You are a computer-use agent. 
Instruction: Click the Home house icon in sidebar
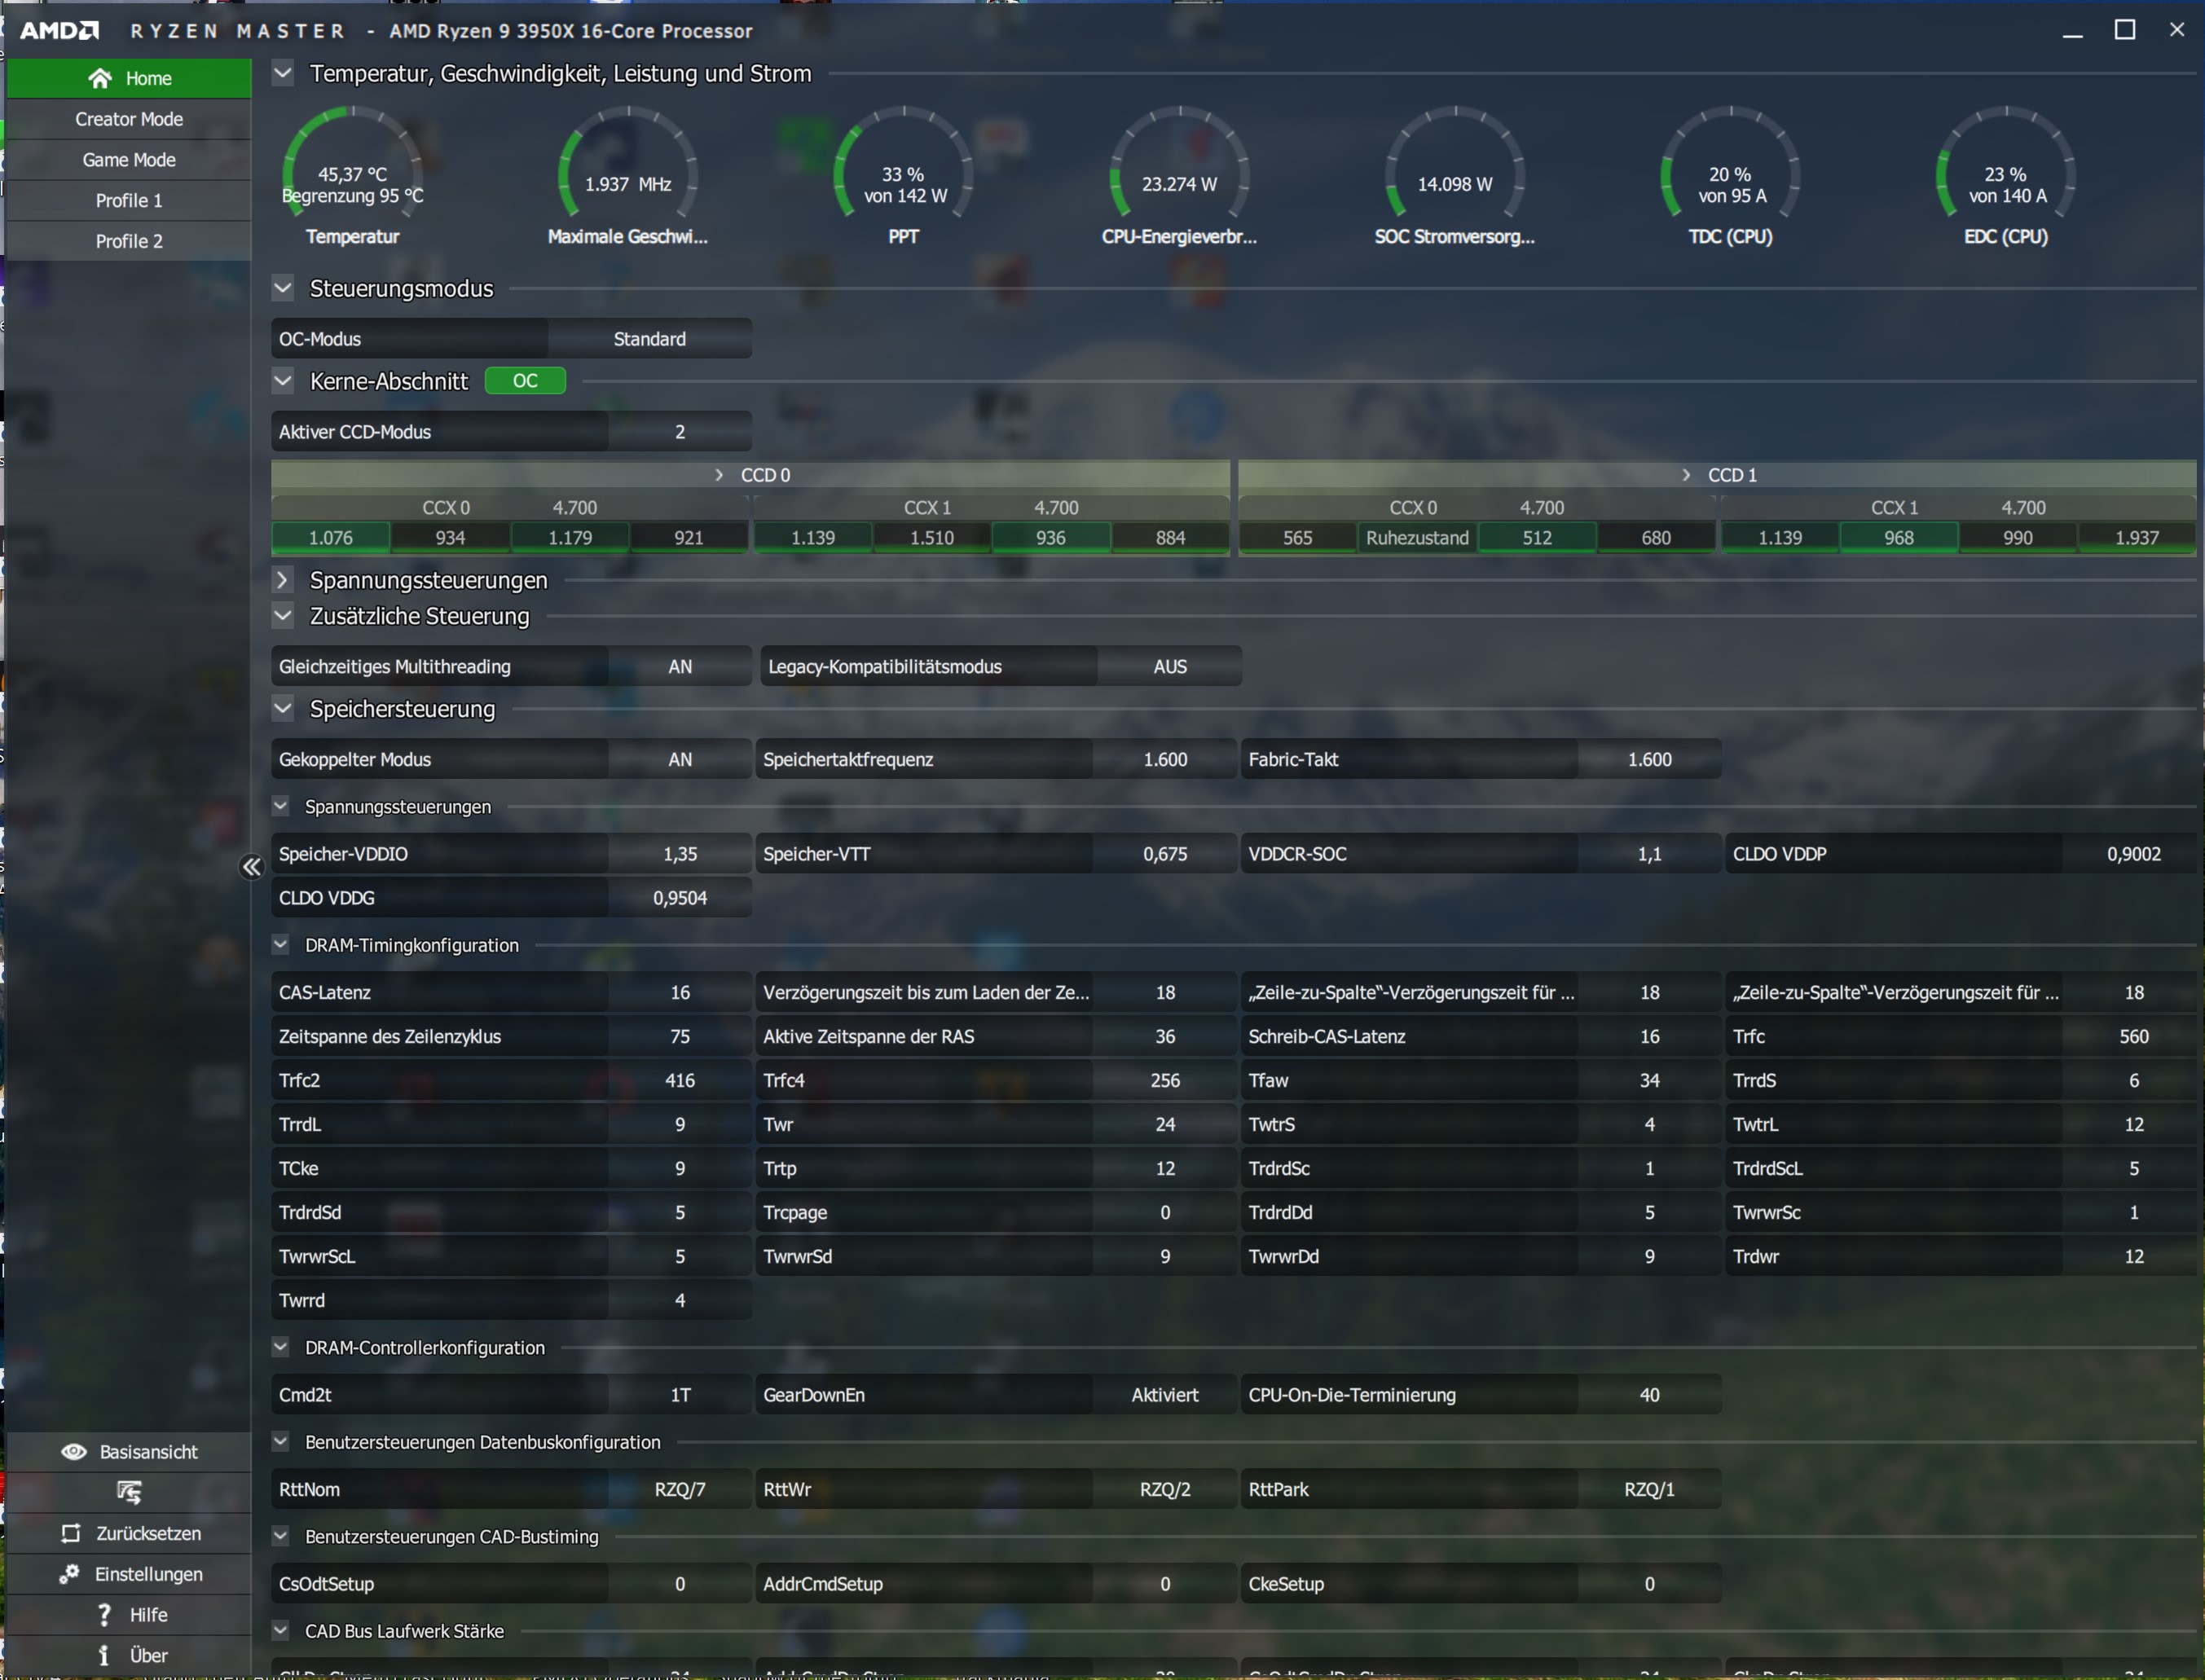click(100, 78)
